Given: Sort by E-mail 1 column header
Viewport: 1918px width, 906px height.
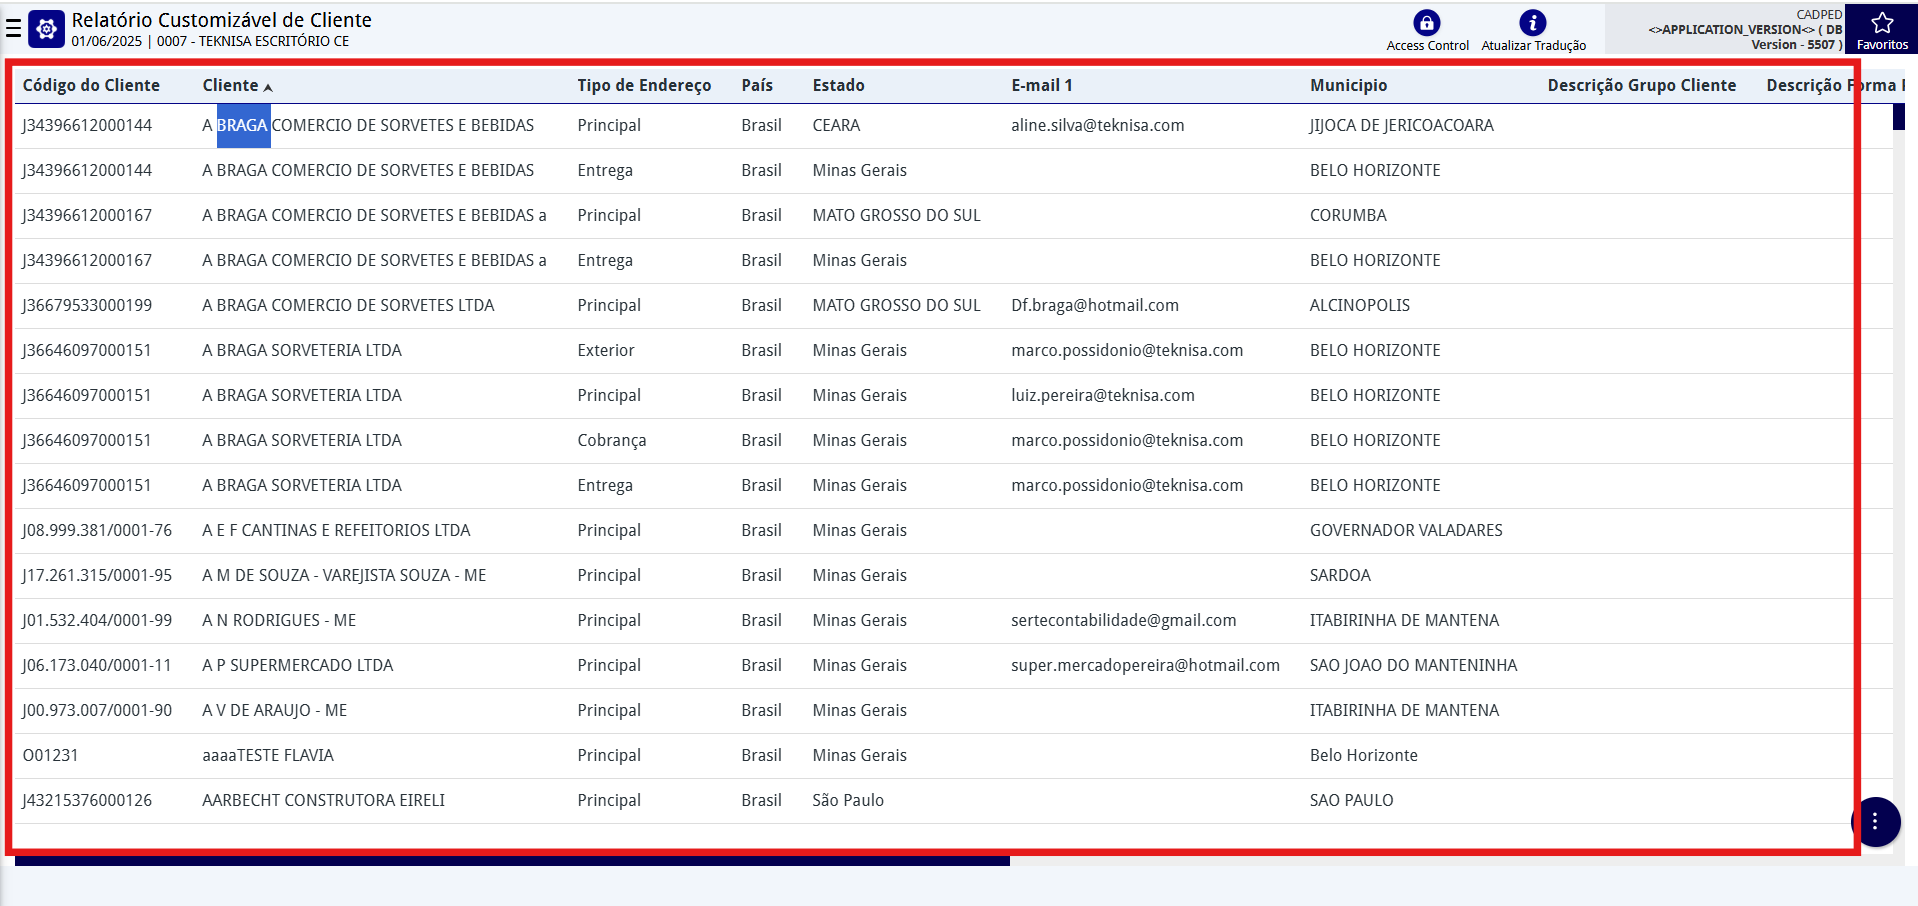Looking at the screenshot, I should click(1041, 86).
